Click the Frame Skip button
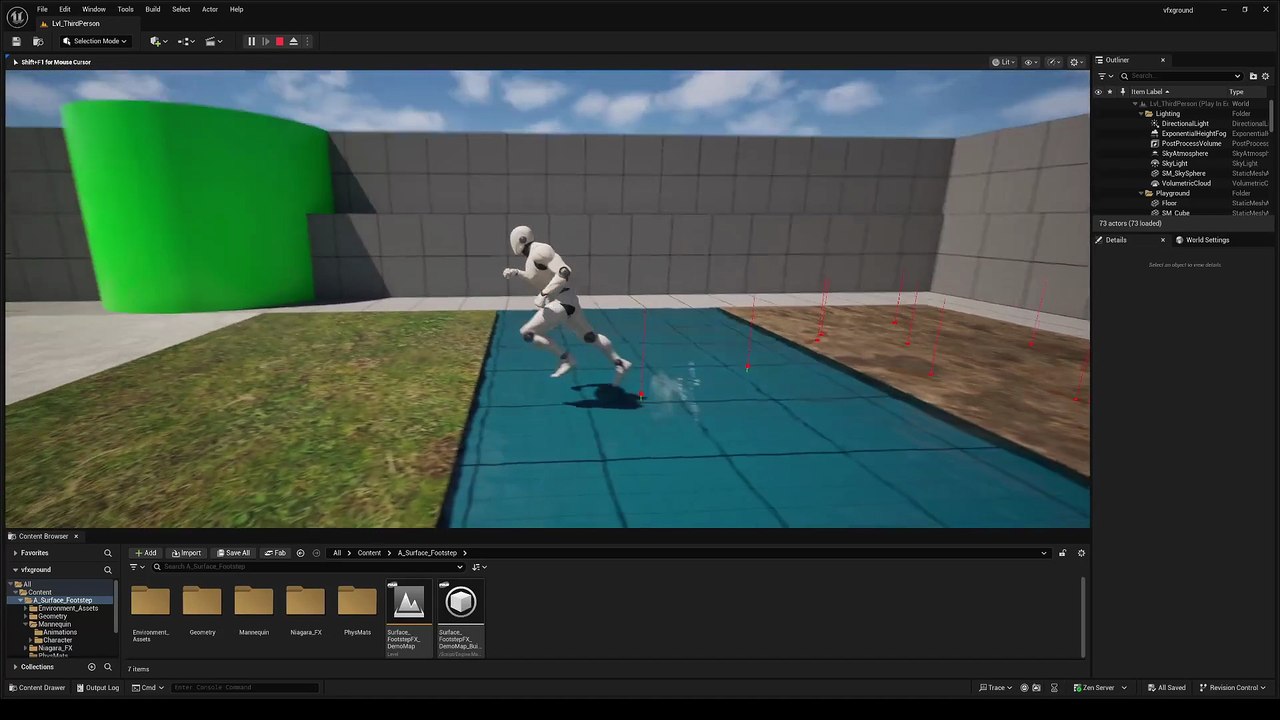The height and width of the screenshot is (720, 1280). [x=265, y=41]
